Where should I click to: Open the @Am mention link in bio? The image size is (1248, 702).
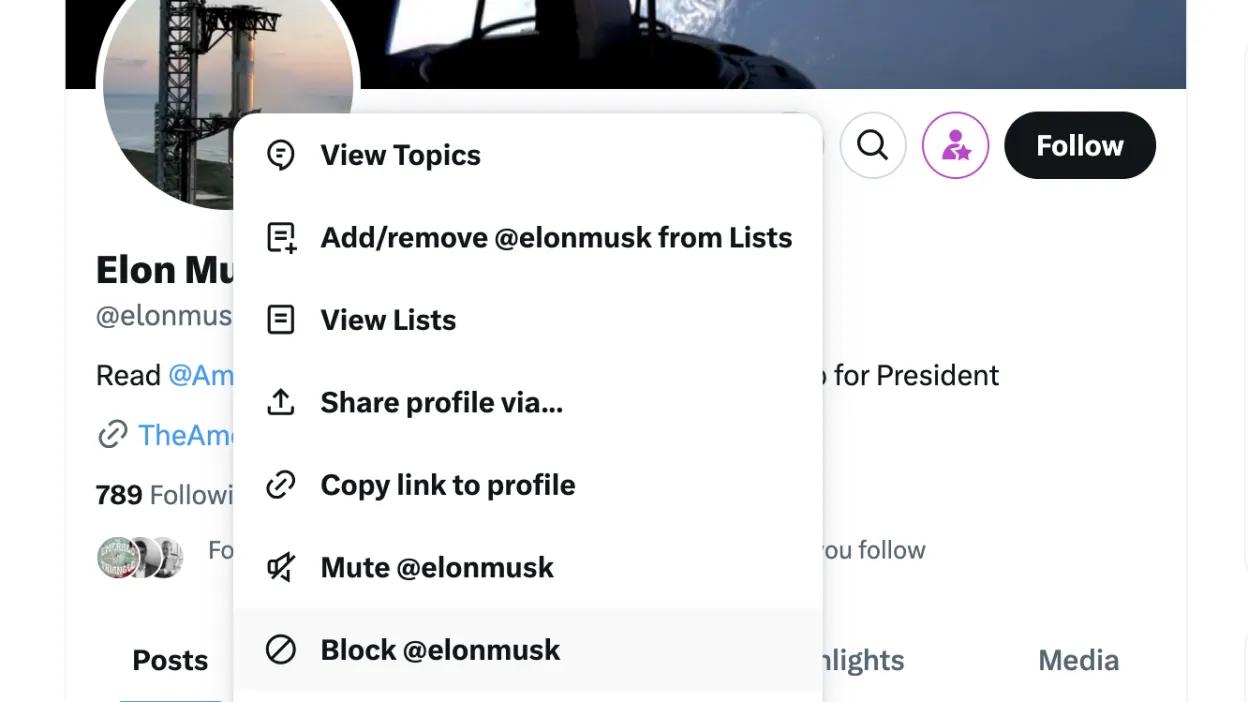click(x=200, y=375)
